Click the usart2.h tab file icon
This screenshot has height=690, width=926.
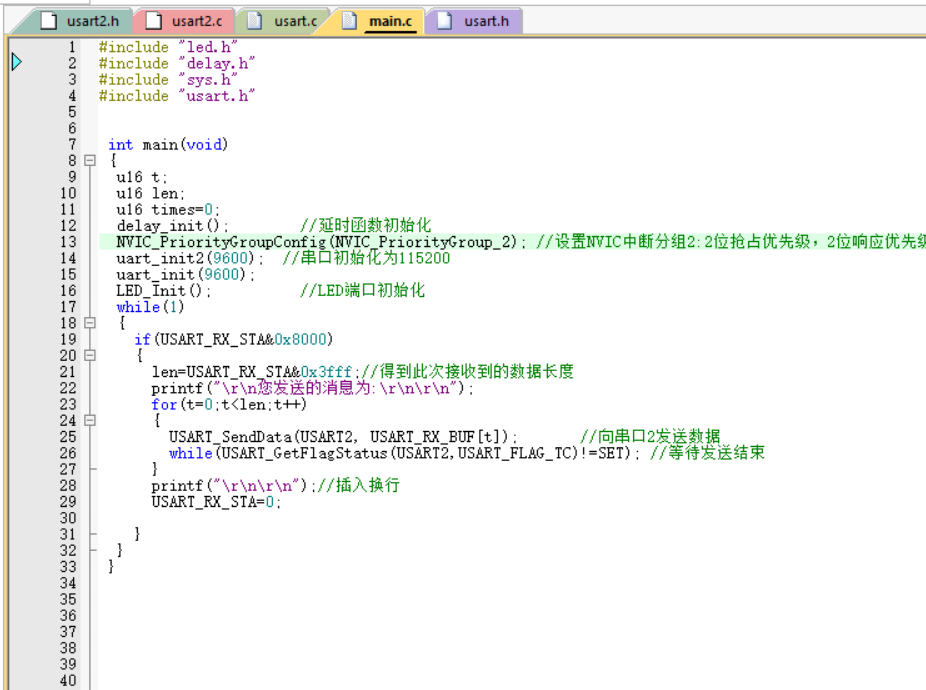pos(49,21)
